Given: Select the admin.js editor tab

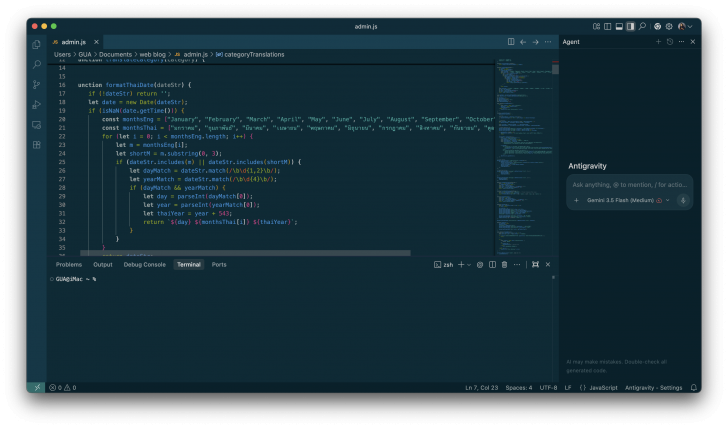Looking at the screenshot, I should pyautogui.click(x=75, y=42).
